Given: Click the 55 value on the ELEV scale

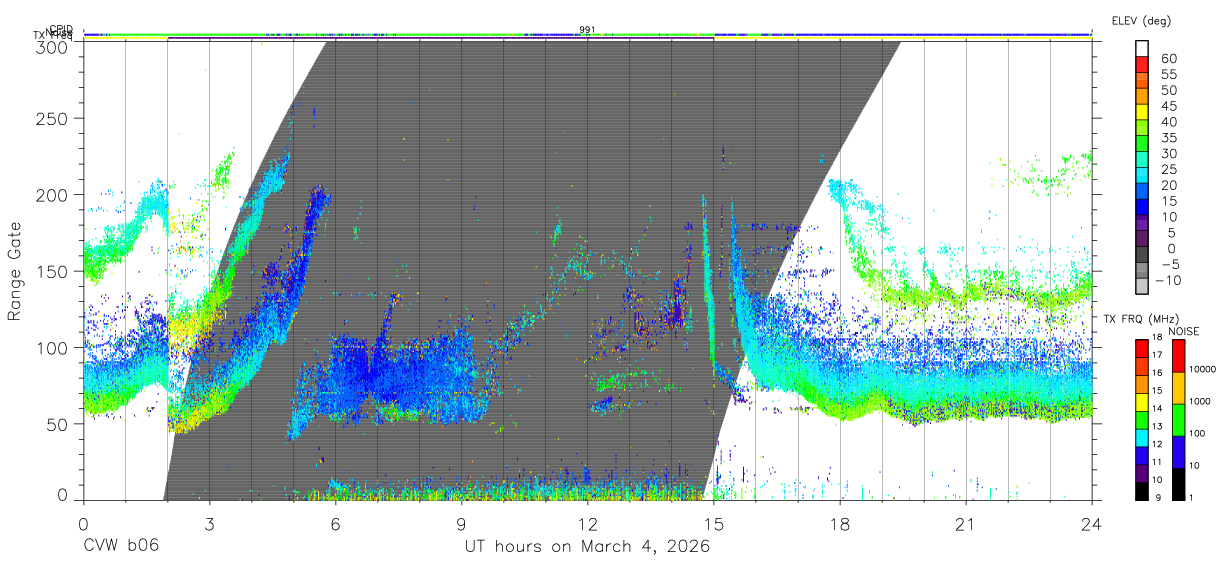Looking at the screenshot, I should [x=1169, y=75].
